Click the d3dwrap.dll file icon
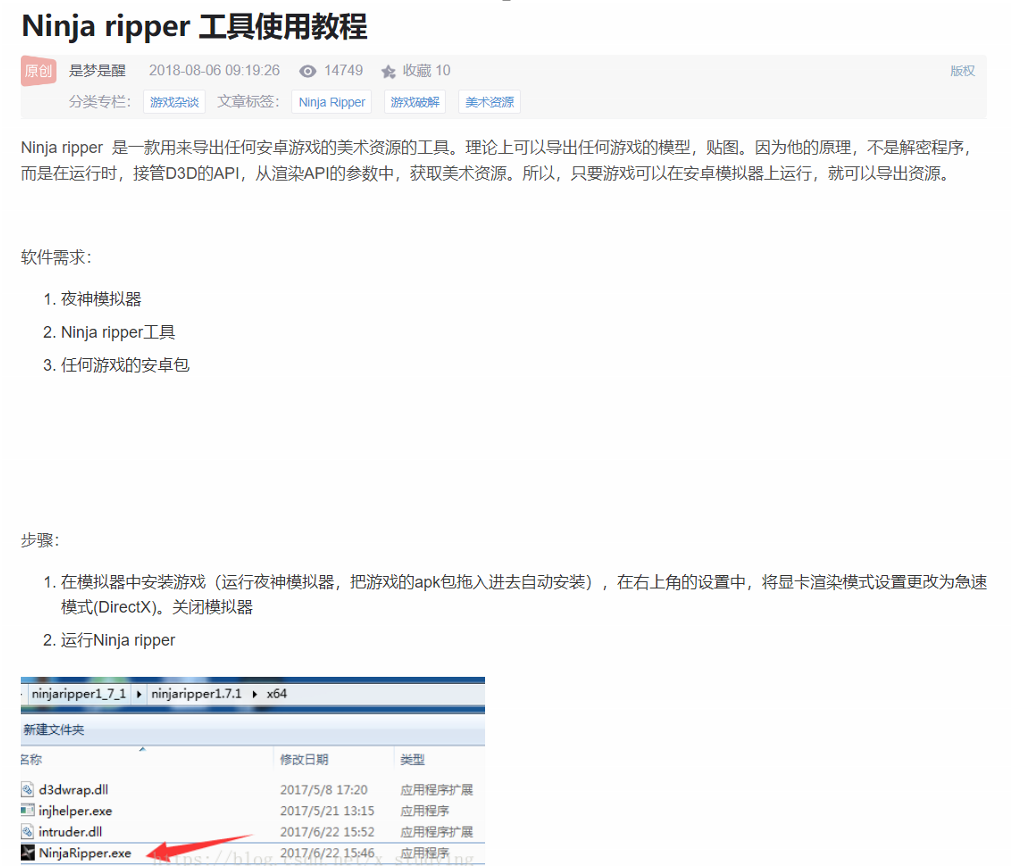1013x868 pixels. pyautogui.click(x=27, y=789)
